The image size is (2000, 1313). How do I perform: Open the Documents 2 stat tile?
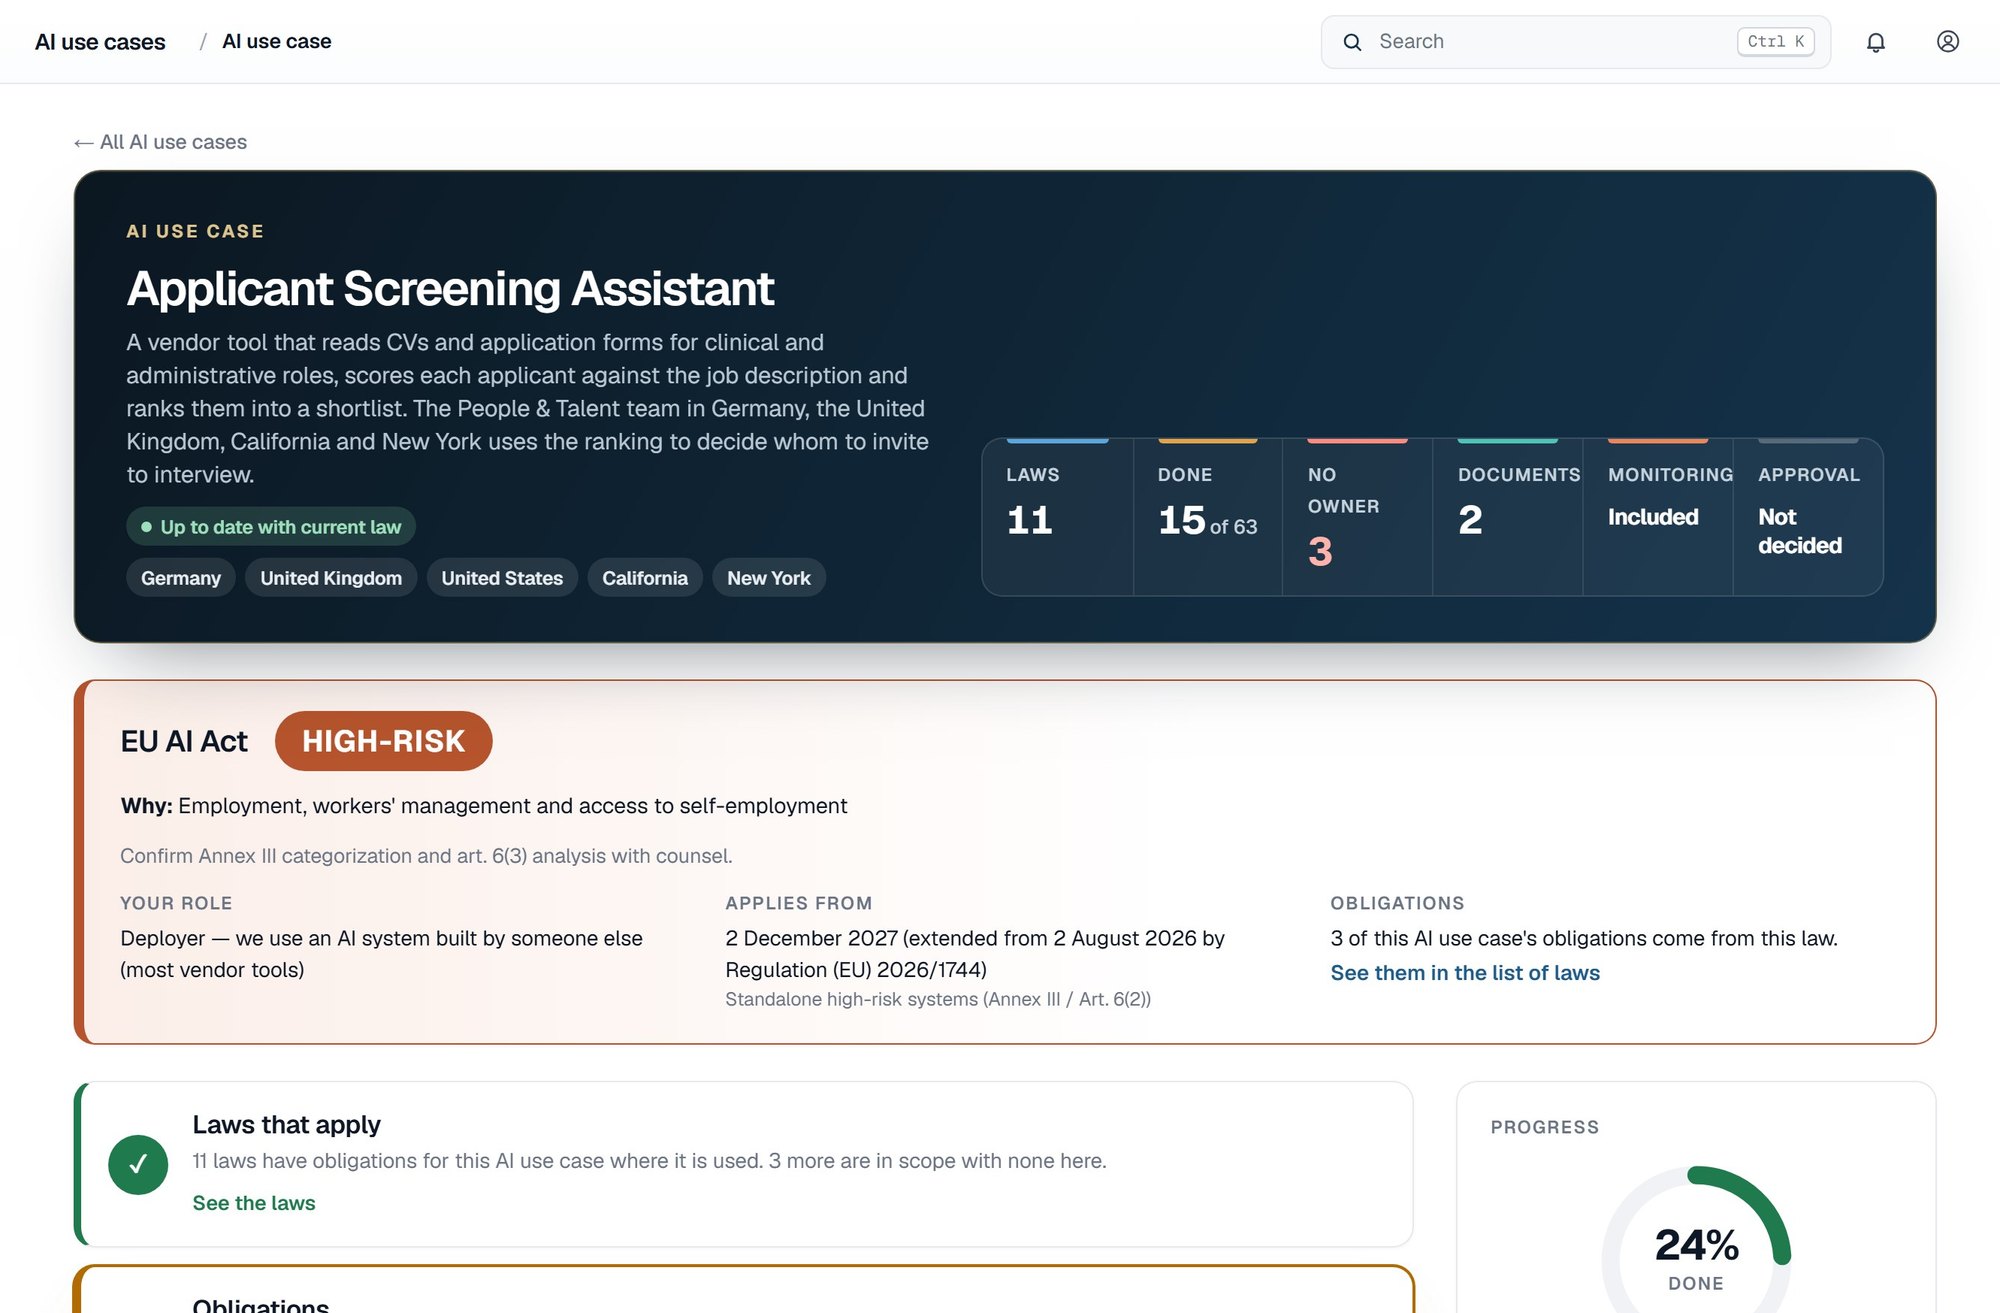click(1508, 517)
